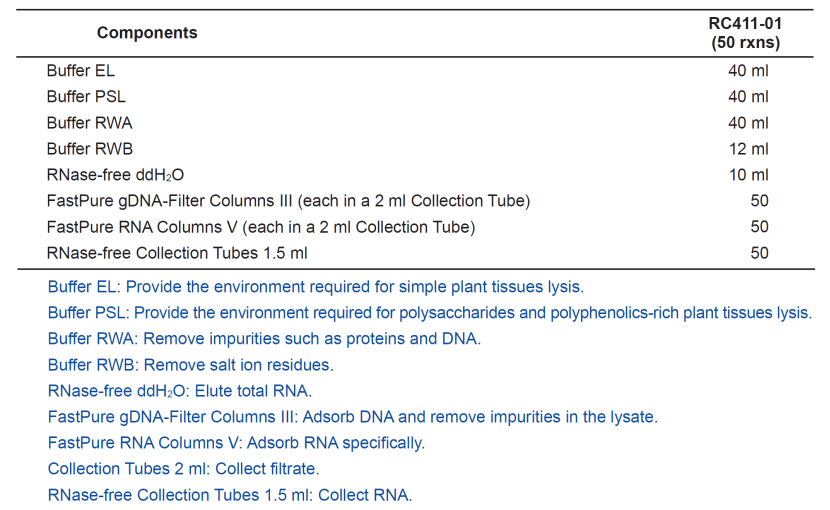
Task: Click Buffer RWA remove impurities description
Action: click(264, 338)
